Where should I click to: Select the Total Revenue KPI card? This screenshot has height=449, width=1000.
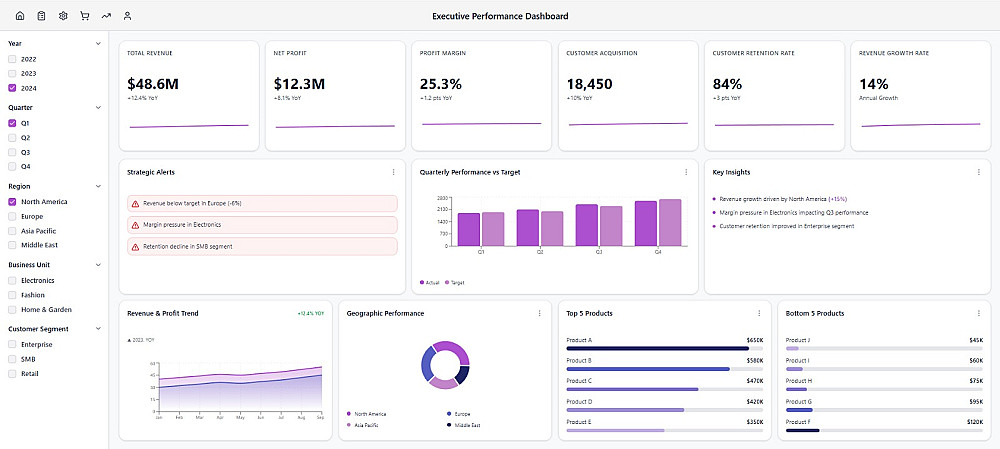[189, 96]
